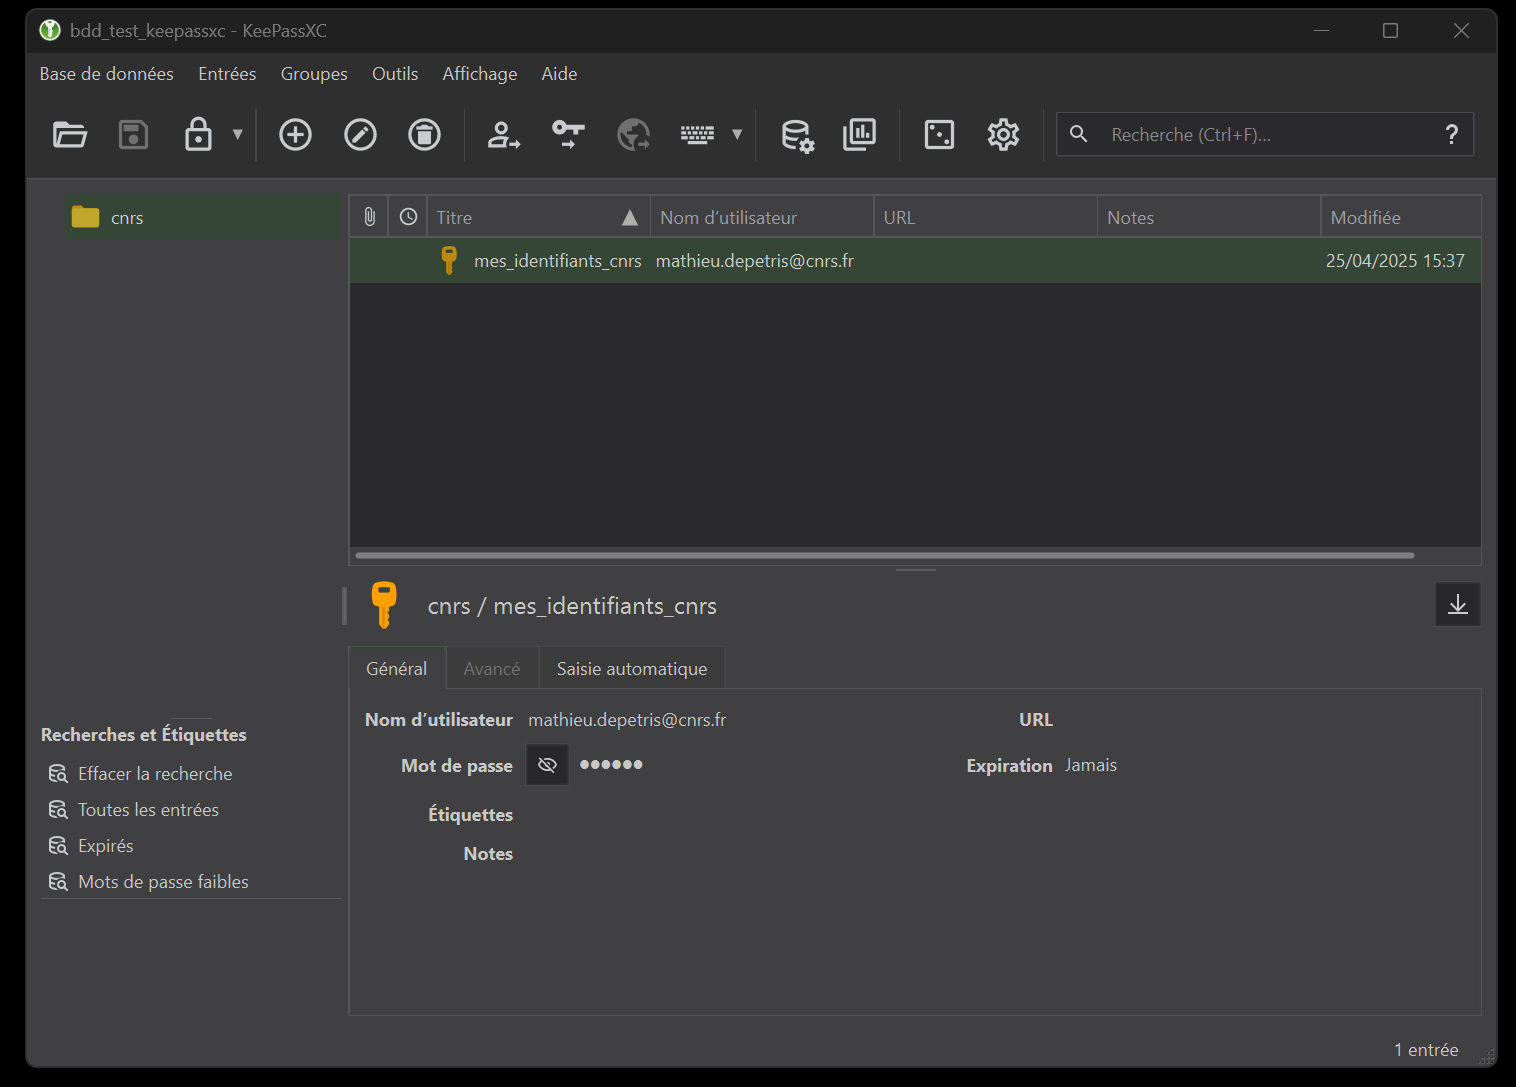
Task: Open the Outils menu
Action: [x=395, y=74]
